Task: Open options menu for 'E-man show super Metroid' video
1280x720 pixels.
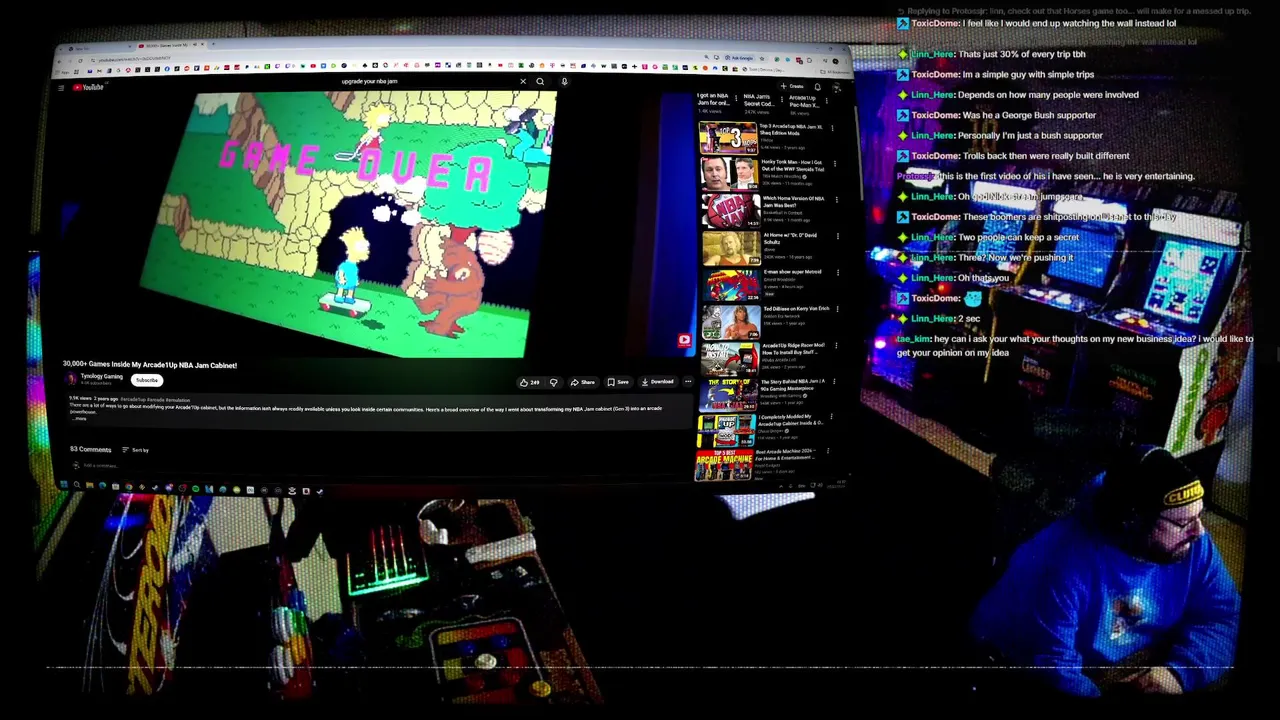Action: (x=837, y=273)
